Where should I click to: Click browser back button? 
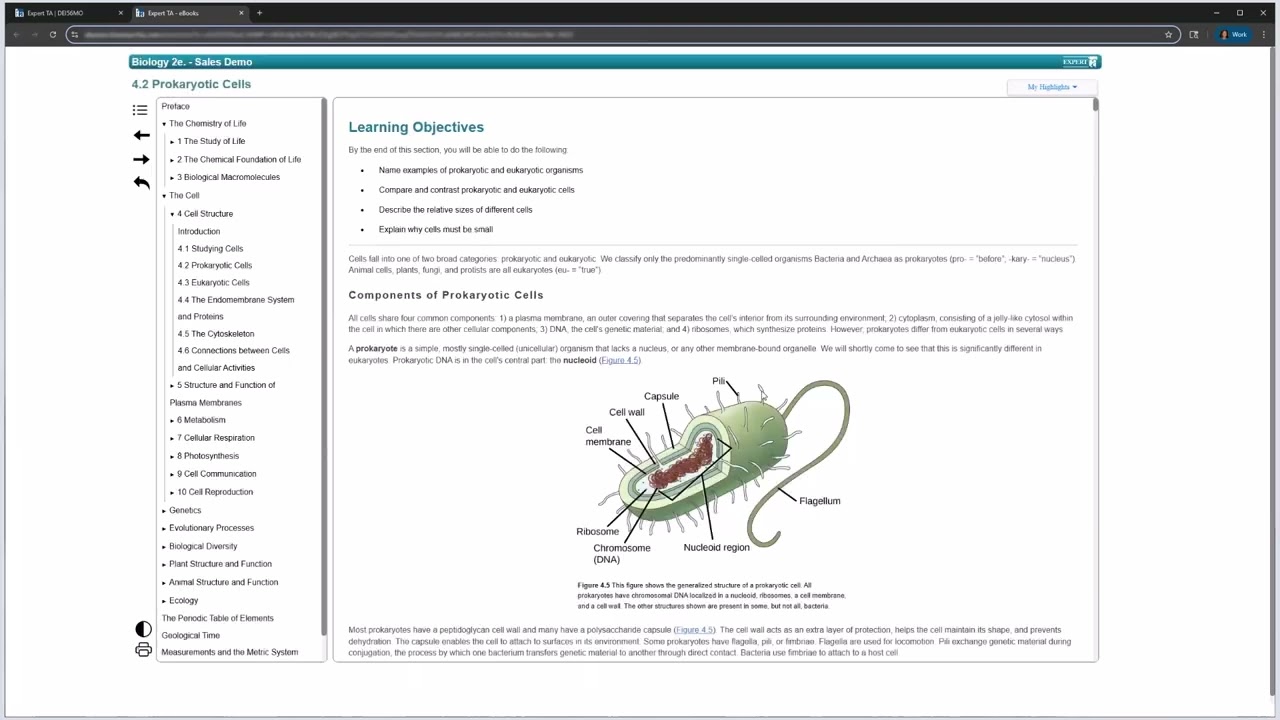point(16,34)
